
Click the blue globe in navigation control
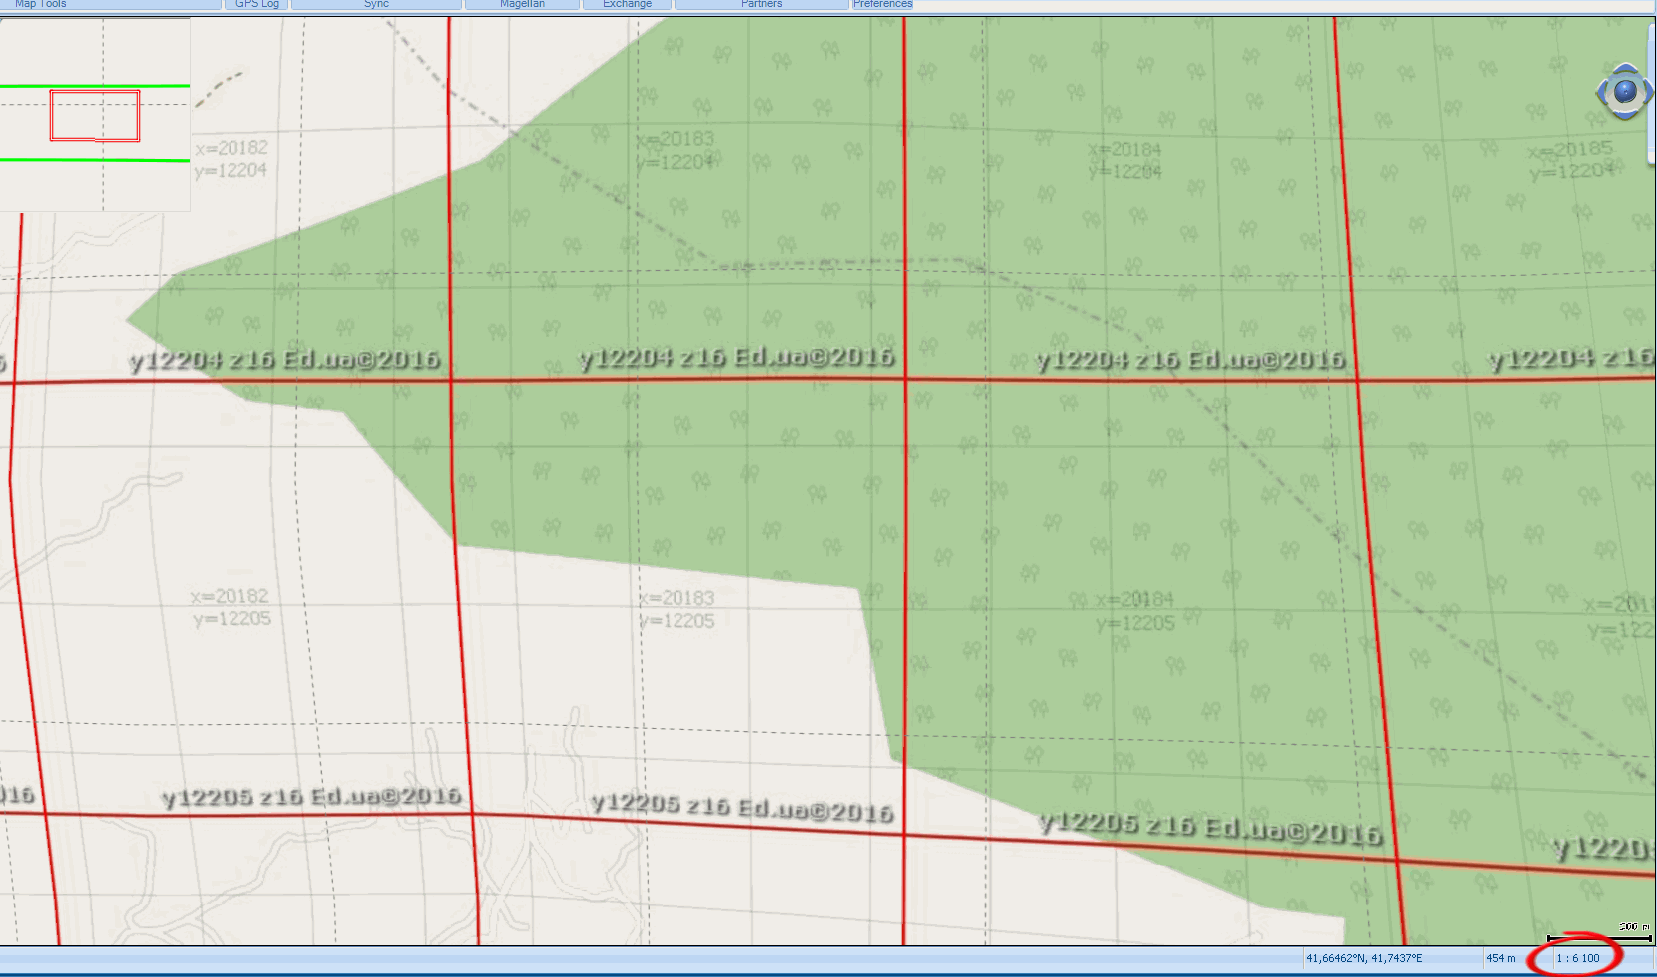(x=1625, y=92)
